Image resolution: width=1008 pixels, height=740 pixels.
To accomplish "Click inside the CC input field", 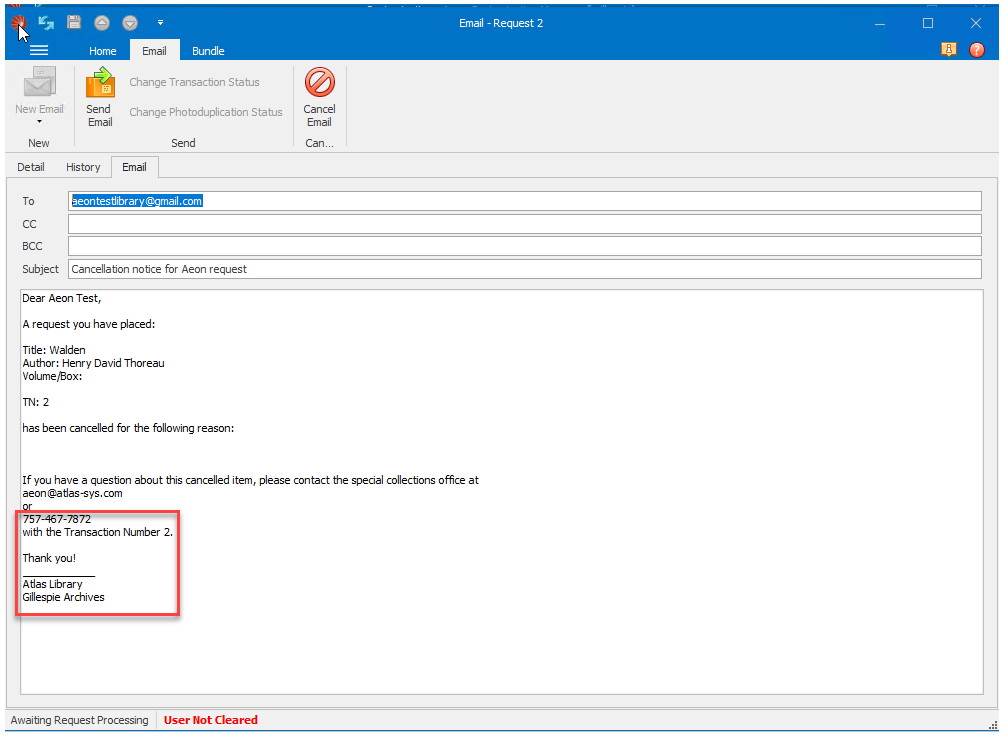I will (x=400, y=223).
